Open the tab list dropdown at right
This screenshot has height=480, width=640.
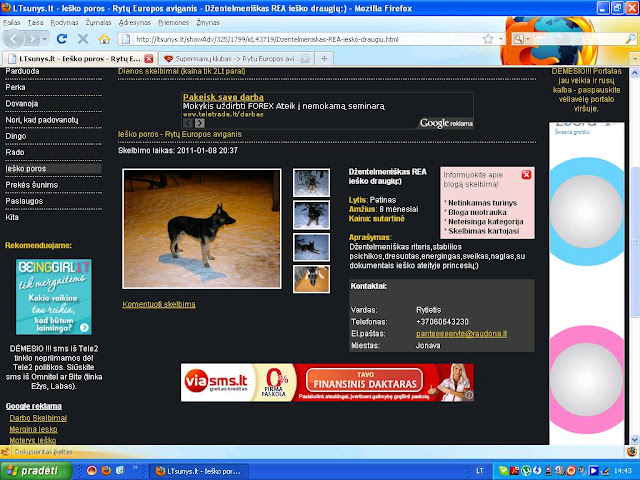click(635, 59)
